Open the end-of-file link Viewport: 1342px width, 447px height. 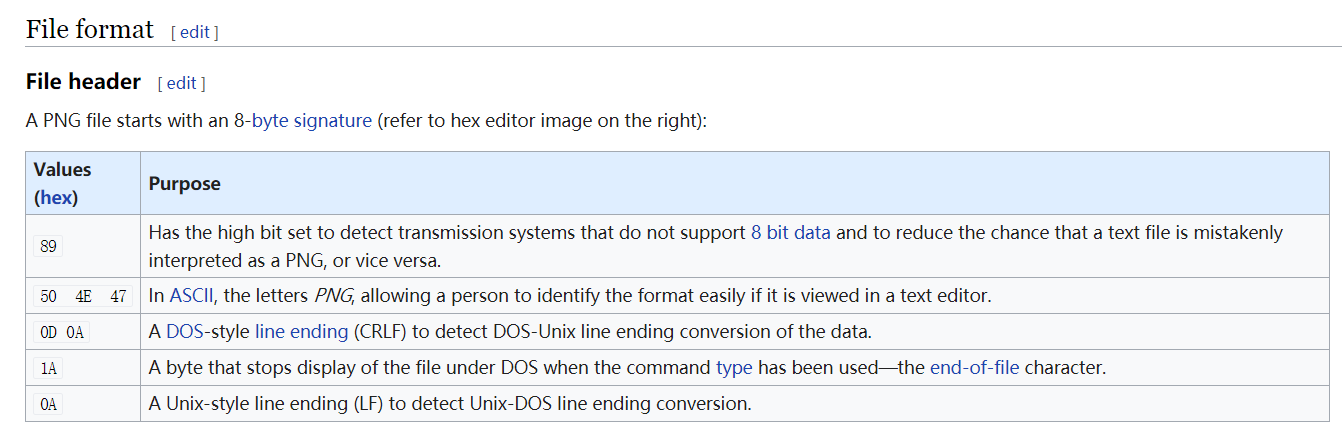point(975,368)
